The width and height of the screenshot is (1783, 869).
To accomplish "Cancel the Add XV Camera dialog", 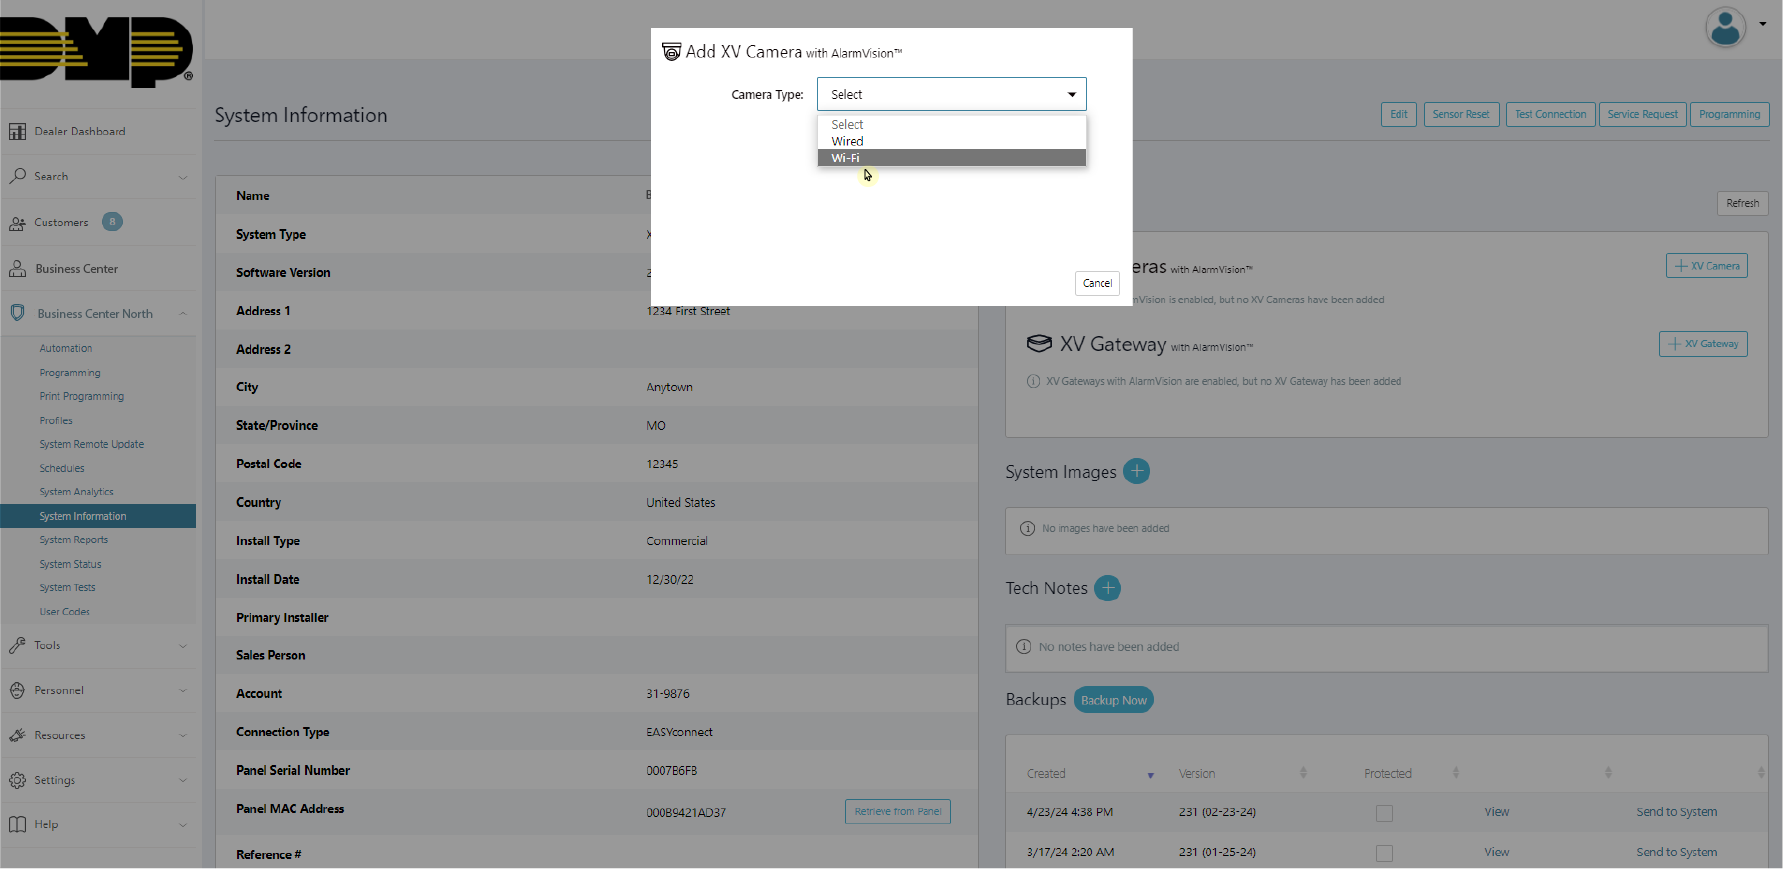I will point(1097,283).
